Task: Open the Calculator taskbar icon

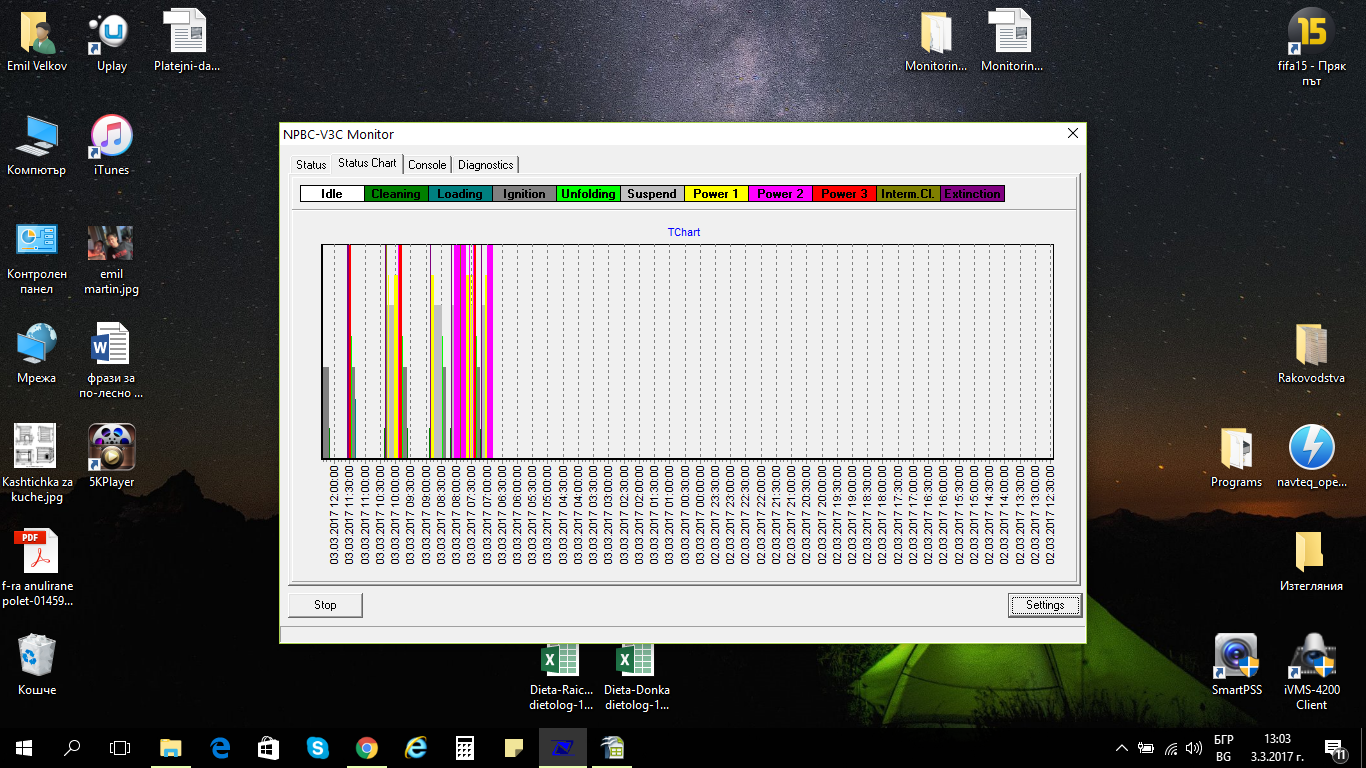Action: coord(465,747)
